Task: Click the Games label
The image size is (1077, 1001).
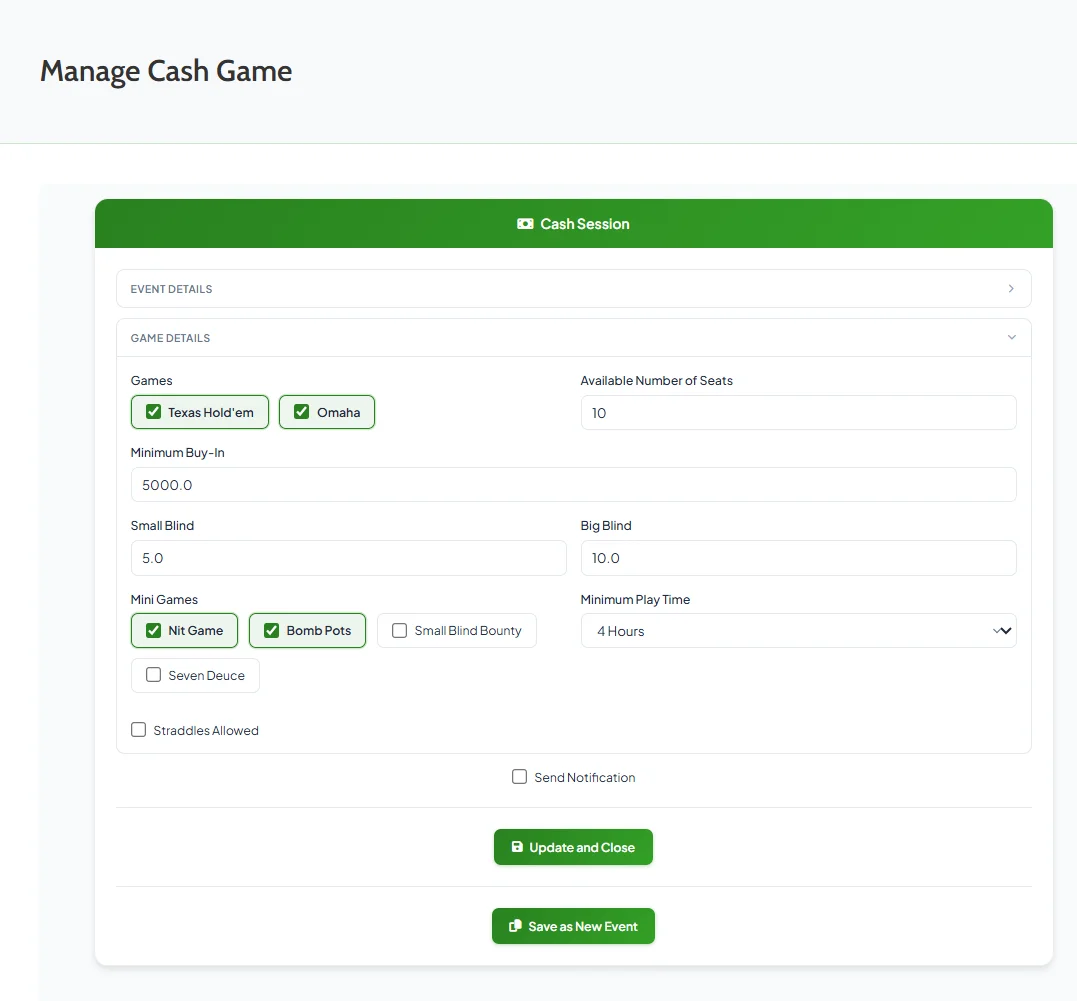Action: tap(151, 381)
